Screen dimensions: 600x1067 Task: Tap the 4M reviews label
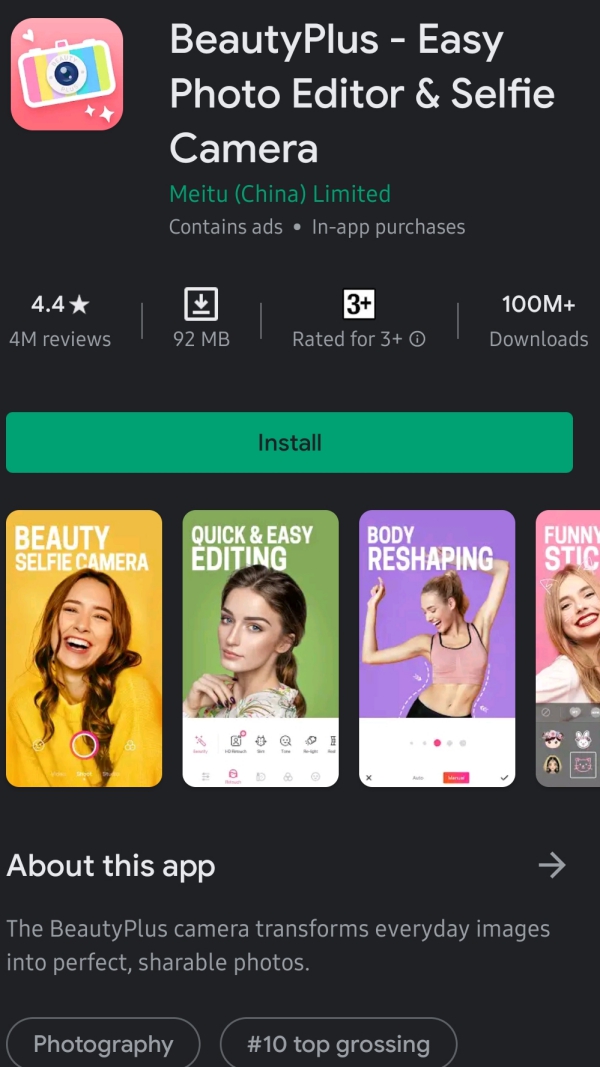pos(60,339)
